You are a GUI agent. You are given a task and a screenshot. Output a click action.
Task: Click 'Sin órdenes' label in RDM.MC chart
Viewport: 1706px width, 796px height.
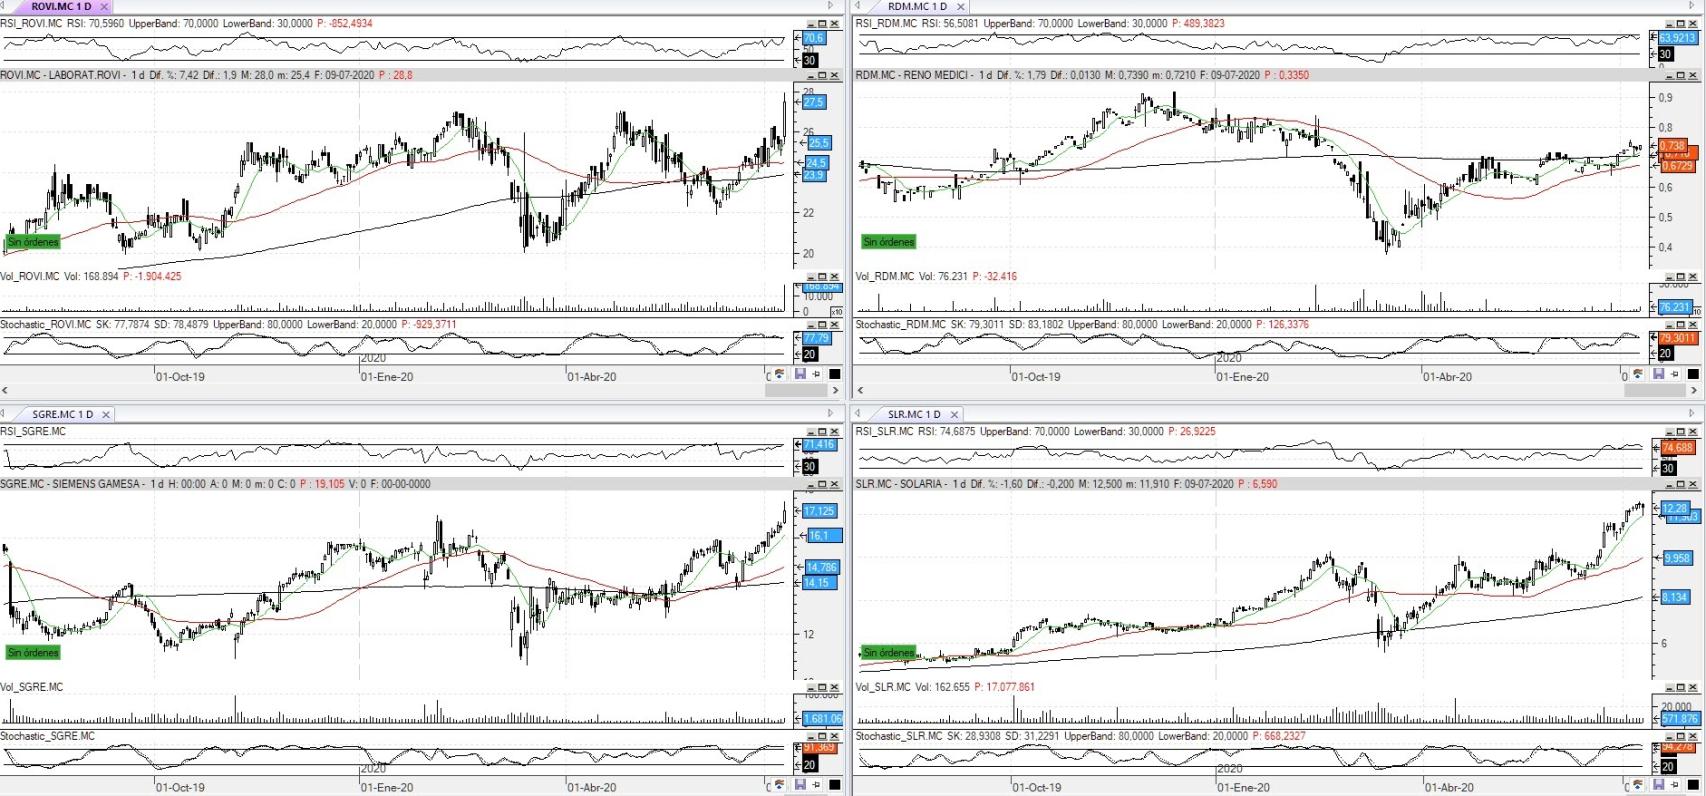(x=889, y=242)
